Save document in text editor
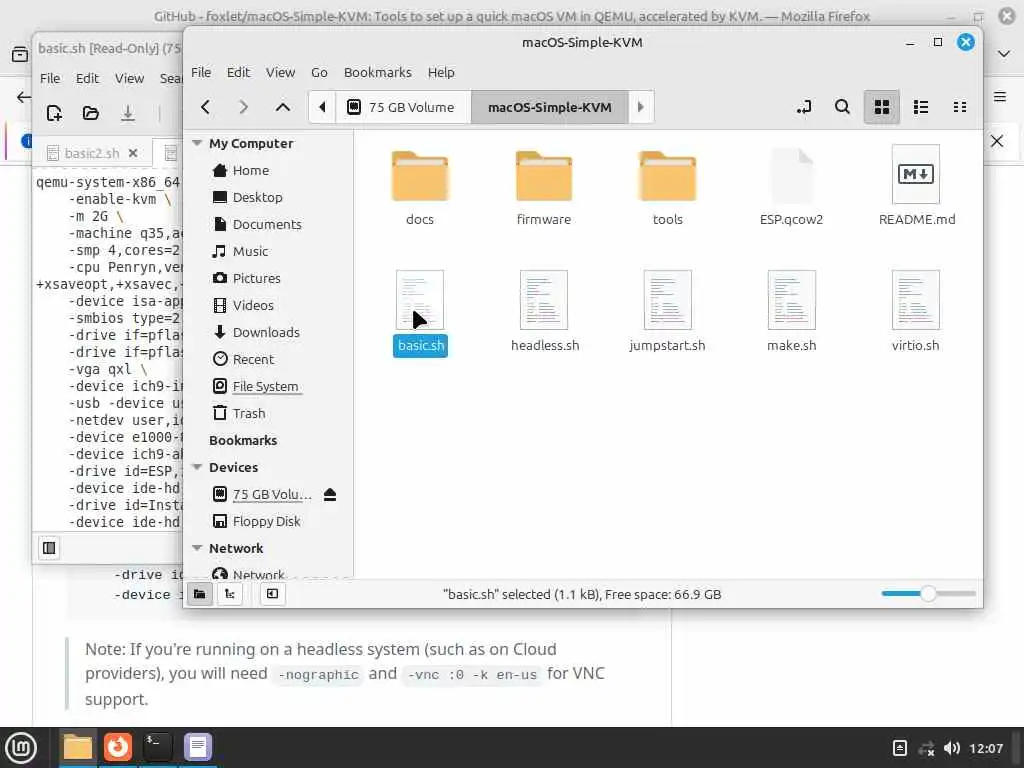Viewport: 1024px width, 768px height. [x=128, y=113]
